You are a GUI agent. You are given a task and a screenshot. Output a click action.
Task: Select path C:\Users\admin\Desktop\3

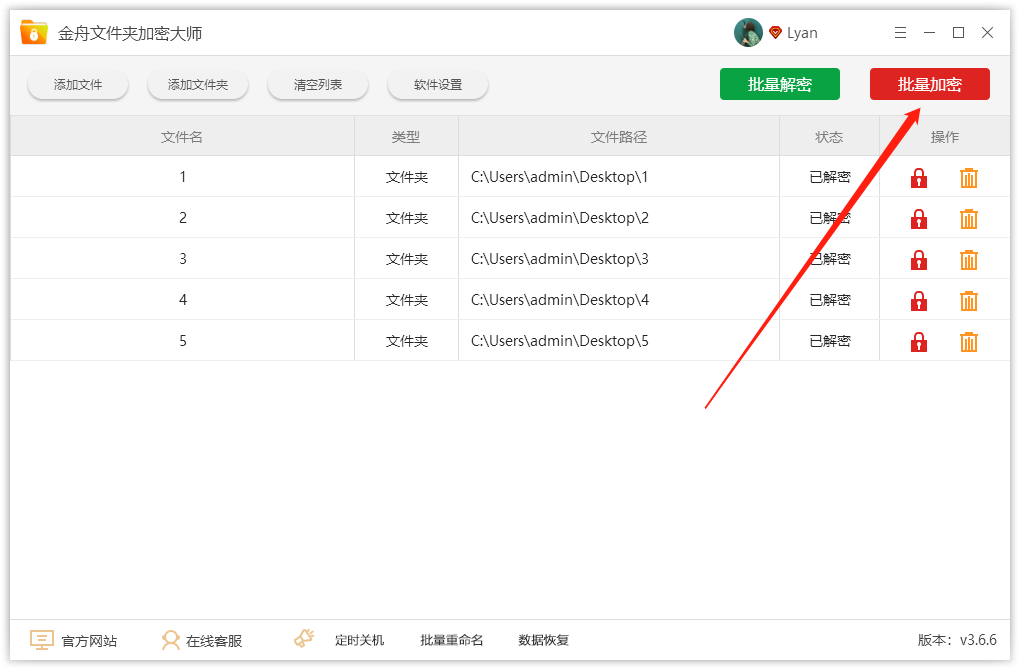point(559,259)
